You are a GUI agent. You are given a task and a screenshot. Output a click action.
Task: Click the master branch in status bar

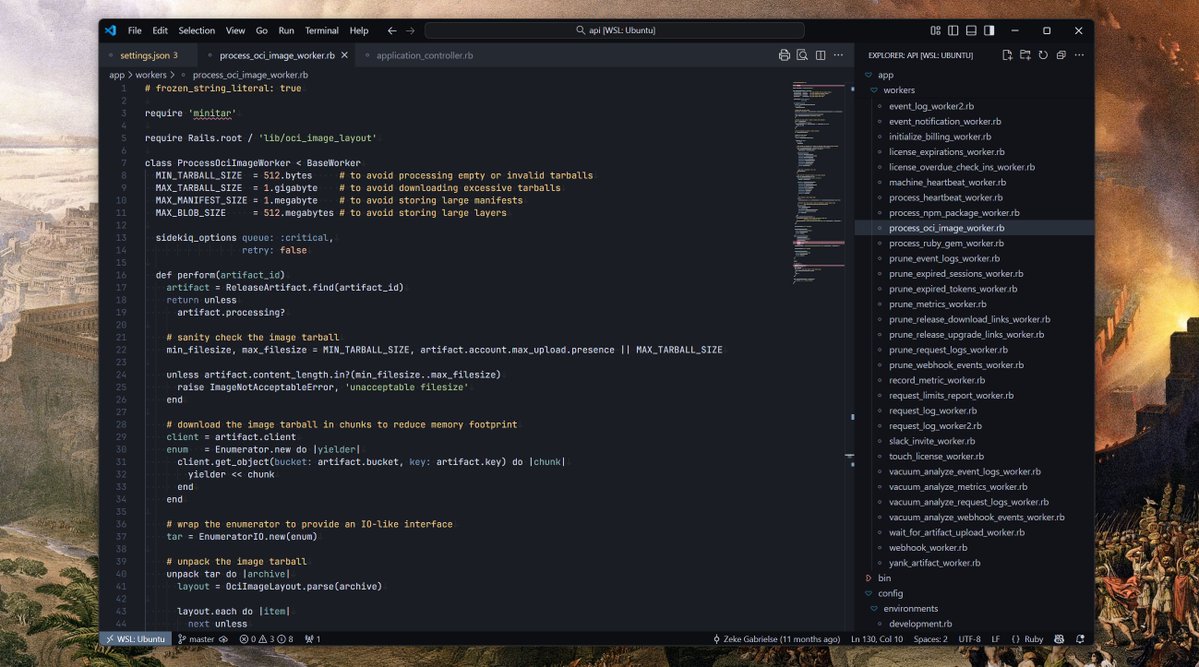pyautogui.click(x=197, y=639)
